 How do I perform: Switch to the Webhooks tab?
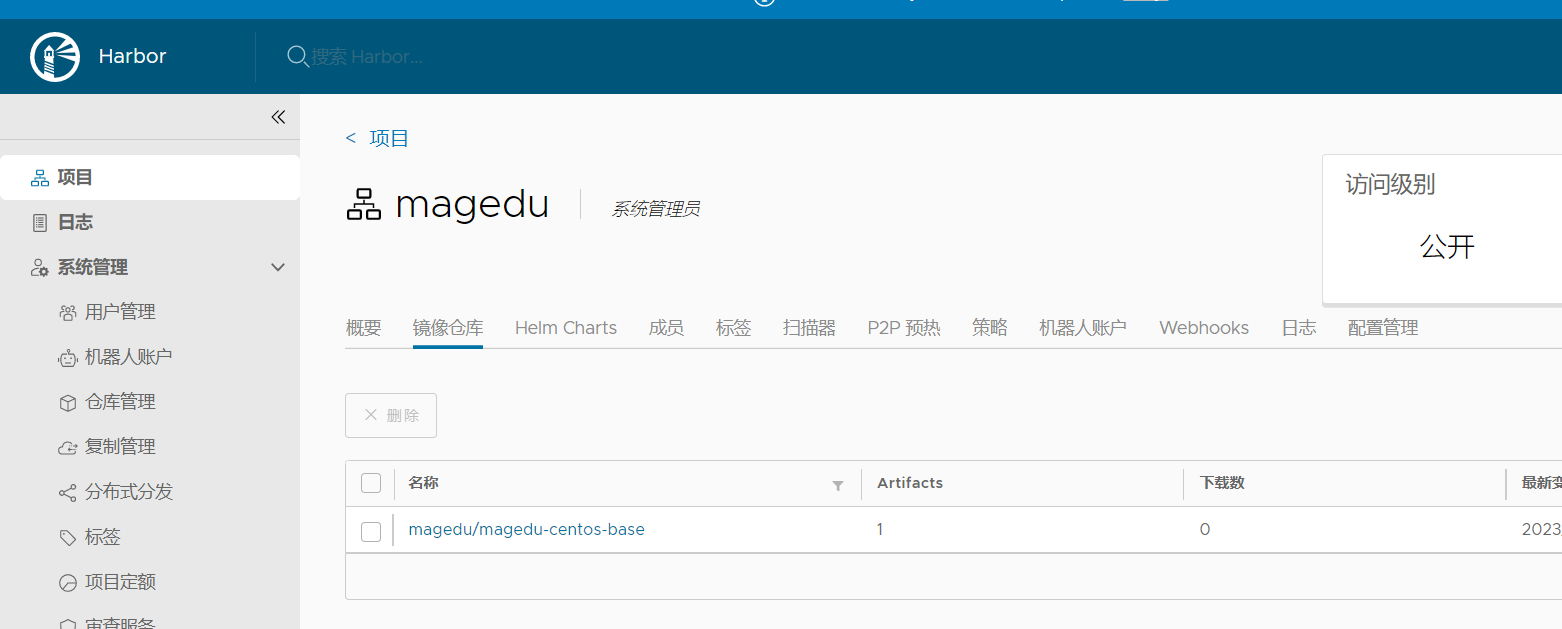pyautogui.click(x=1204, y=328)
